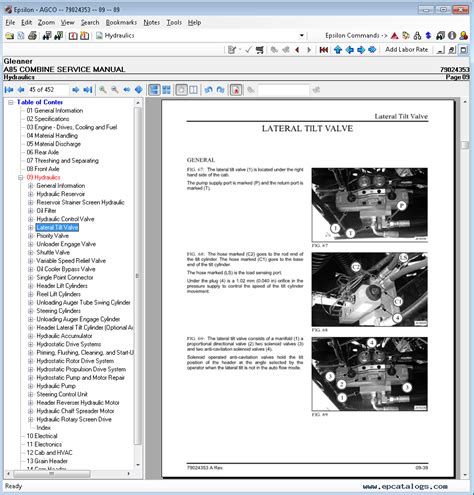This screenshot has height=495, width=474.
Task: Select 10 Electrical in contents
Action: 42,436
